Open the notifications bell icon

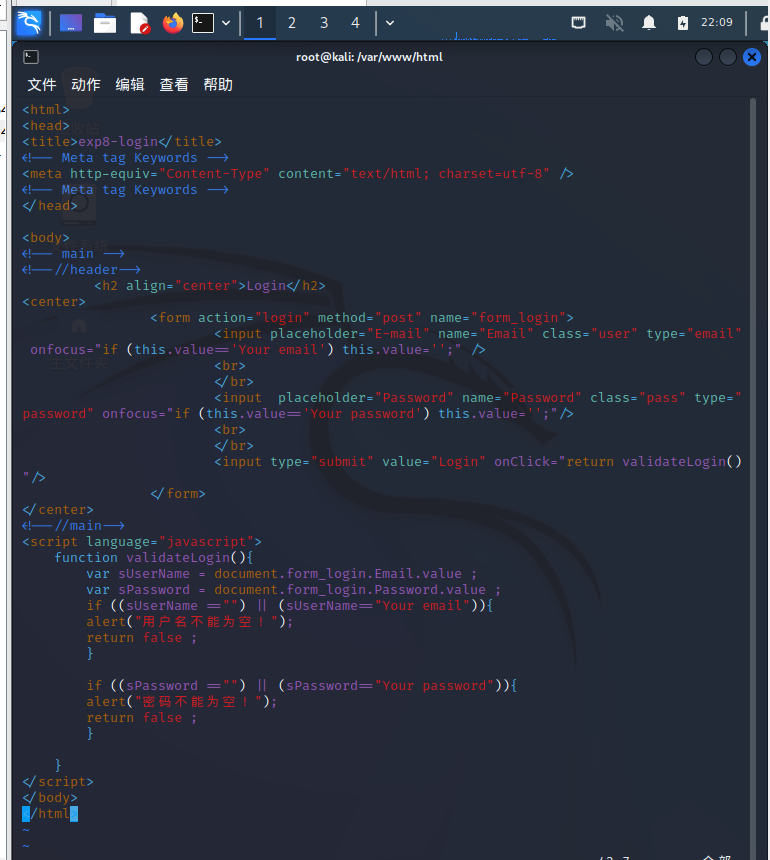coord(649,22)
